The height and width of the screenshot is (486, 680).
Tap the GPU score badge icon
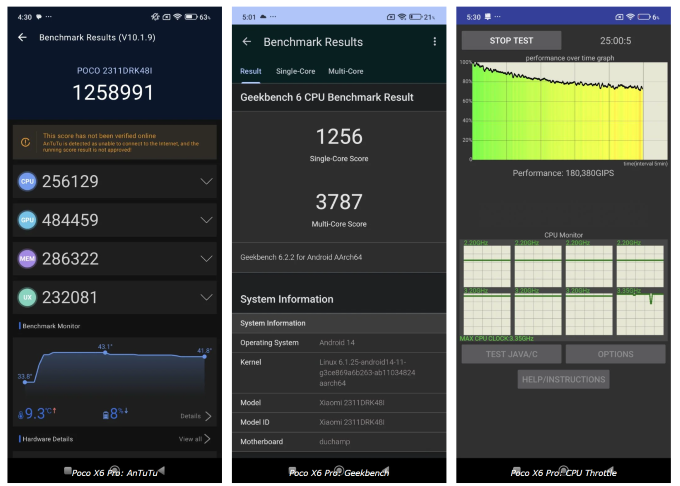point(27,220)
